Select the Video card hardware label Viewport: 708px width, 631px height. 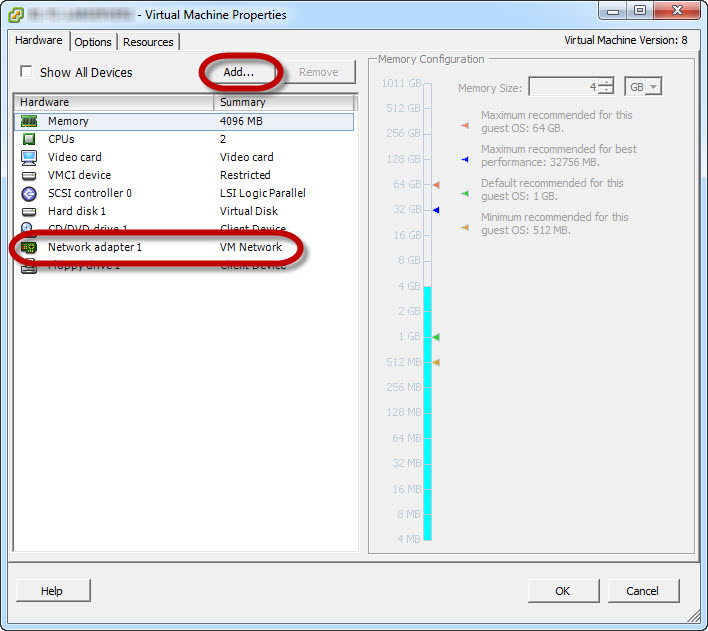point(75,157)
